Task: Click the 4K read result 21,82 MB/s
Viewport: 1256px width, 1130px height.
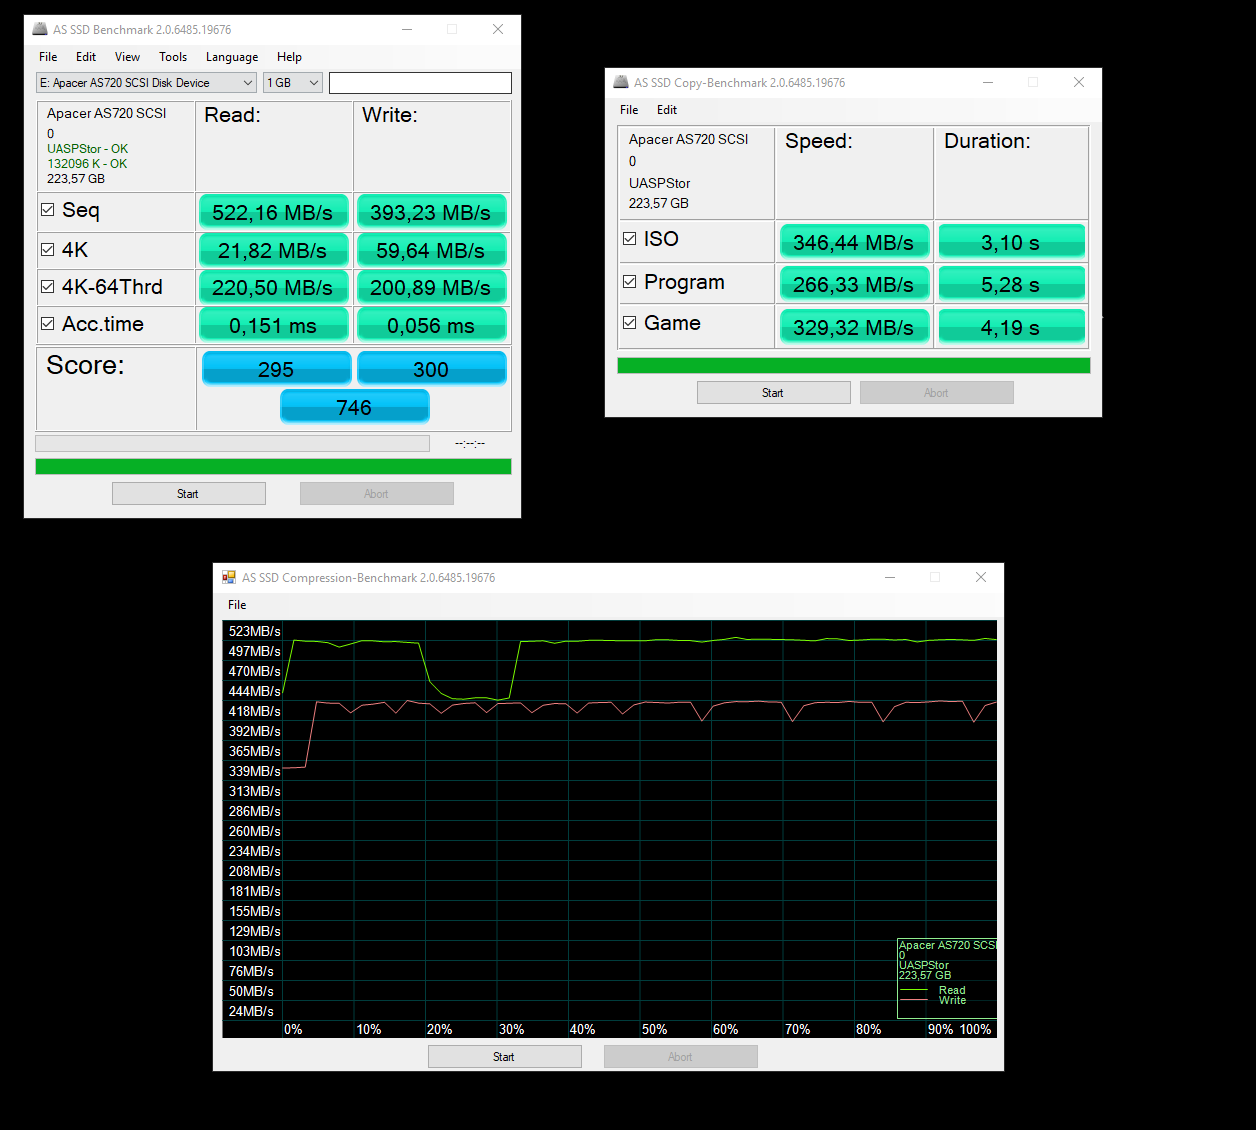Action: tap(274, 250)
